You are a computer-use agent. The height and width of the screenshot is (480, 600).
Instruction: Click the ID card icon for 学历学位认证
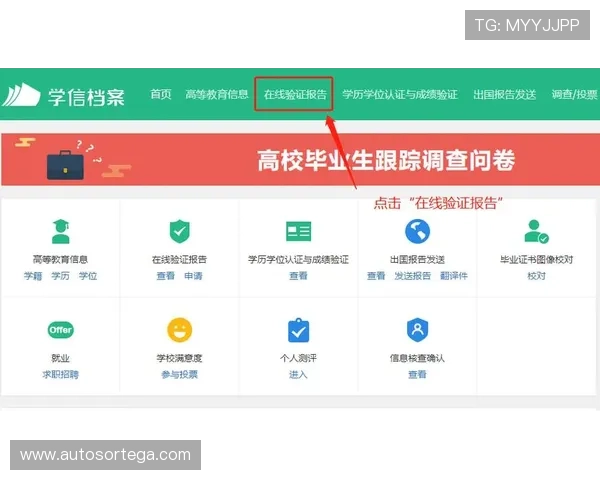[x=298, y=231]
